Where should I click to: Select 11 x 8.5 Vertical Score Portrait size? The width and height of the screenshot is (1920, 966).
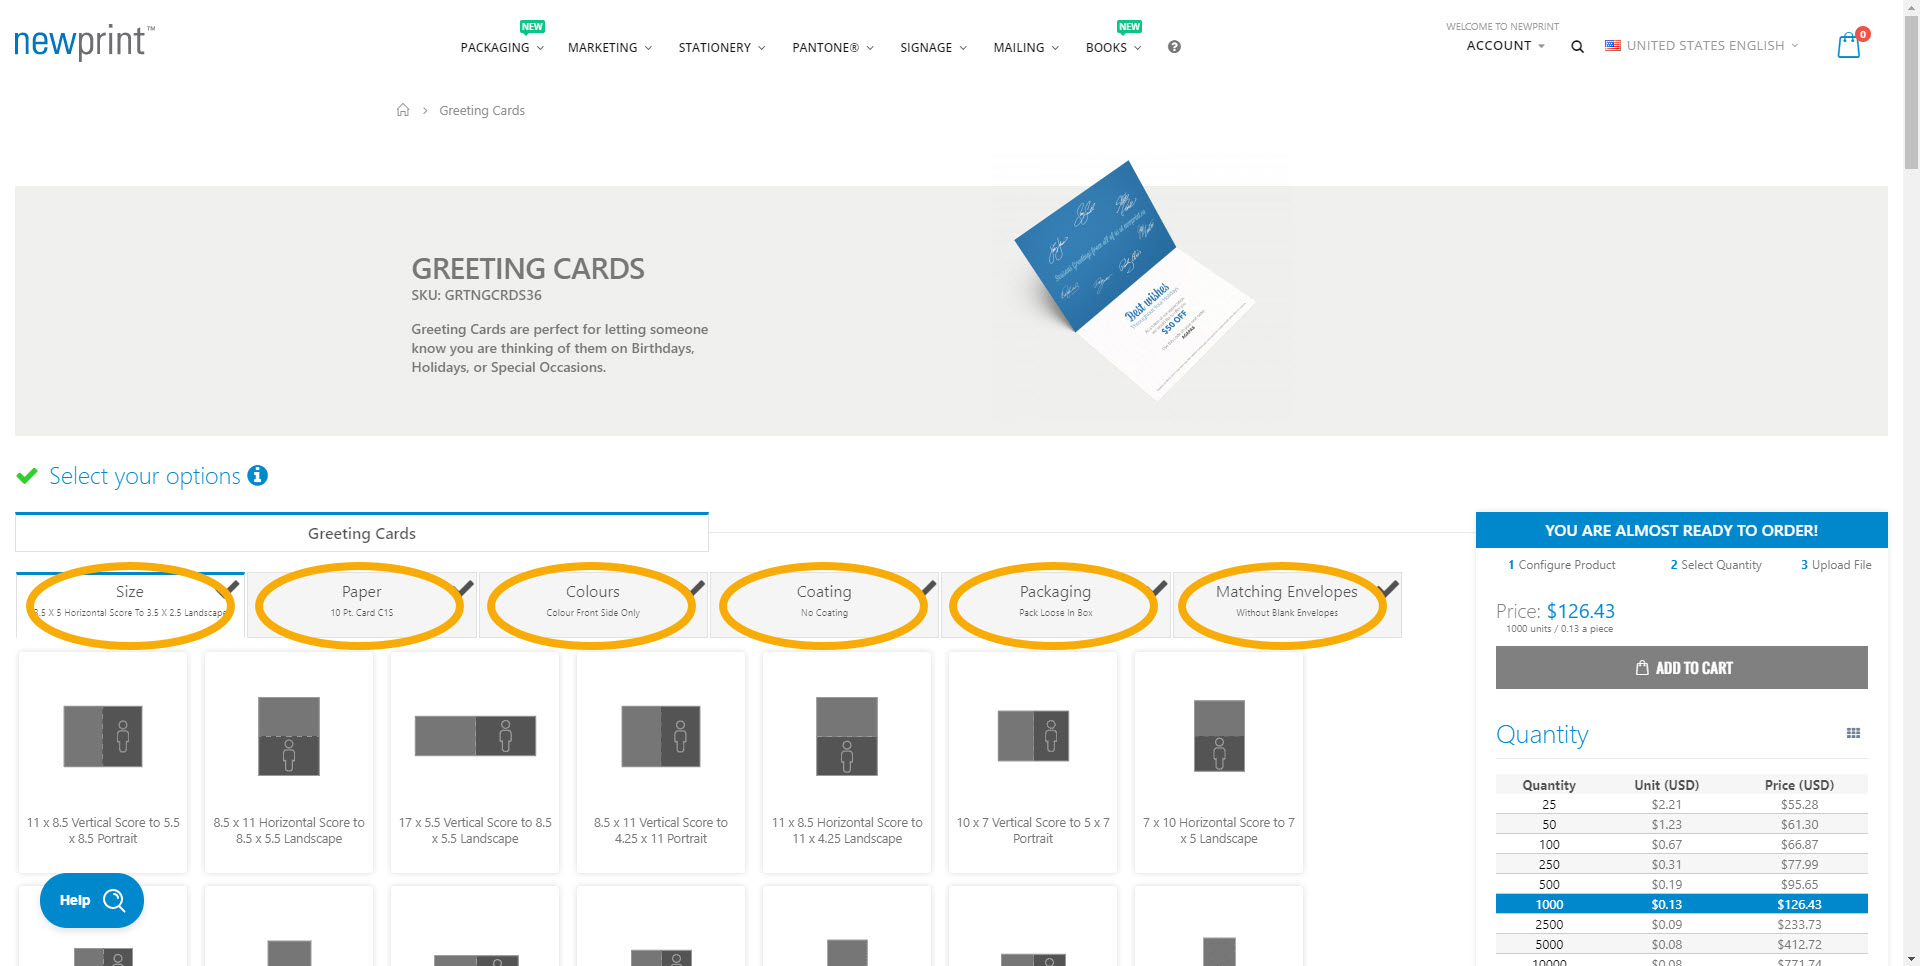[103, 762]
